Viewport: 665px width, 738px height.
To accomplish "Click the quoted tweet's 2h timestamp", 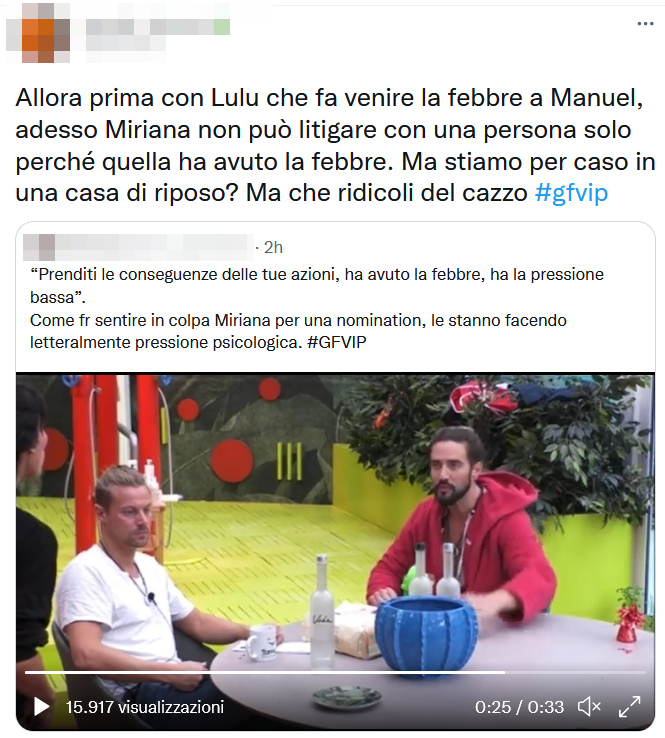I will click(x=273, y=247).
